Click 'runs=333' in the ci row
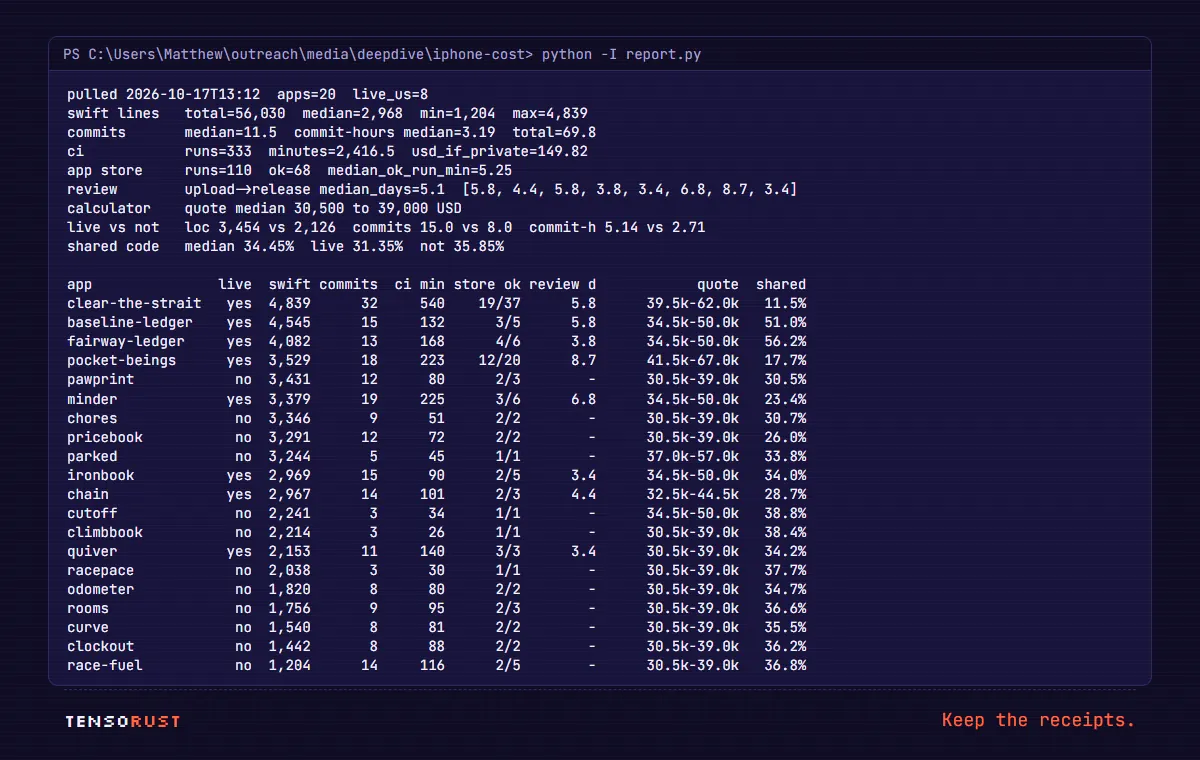 tap(218, 151)
